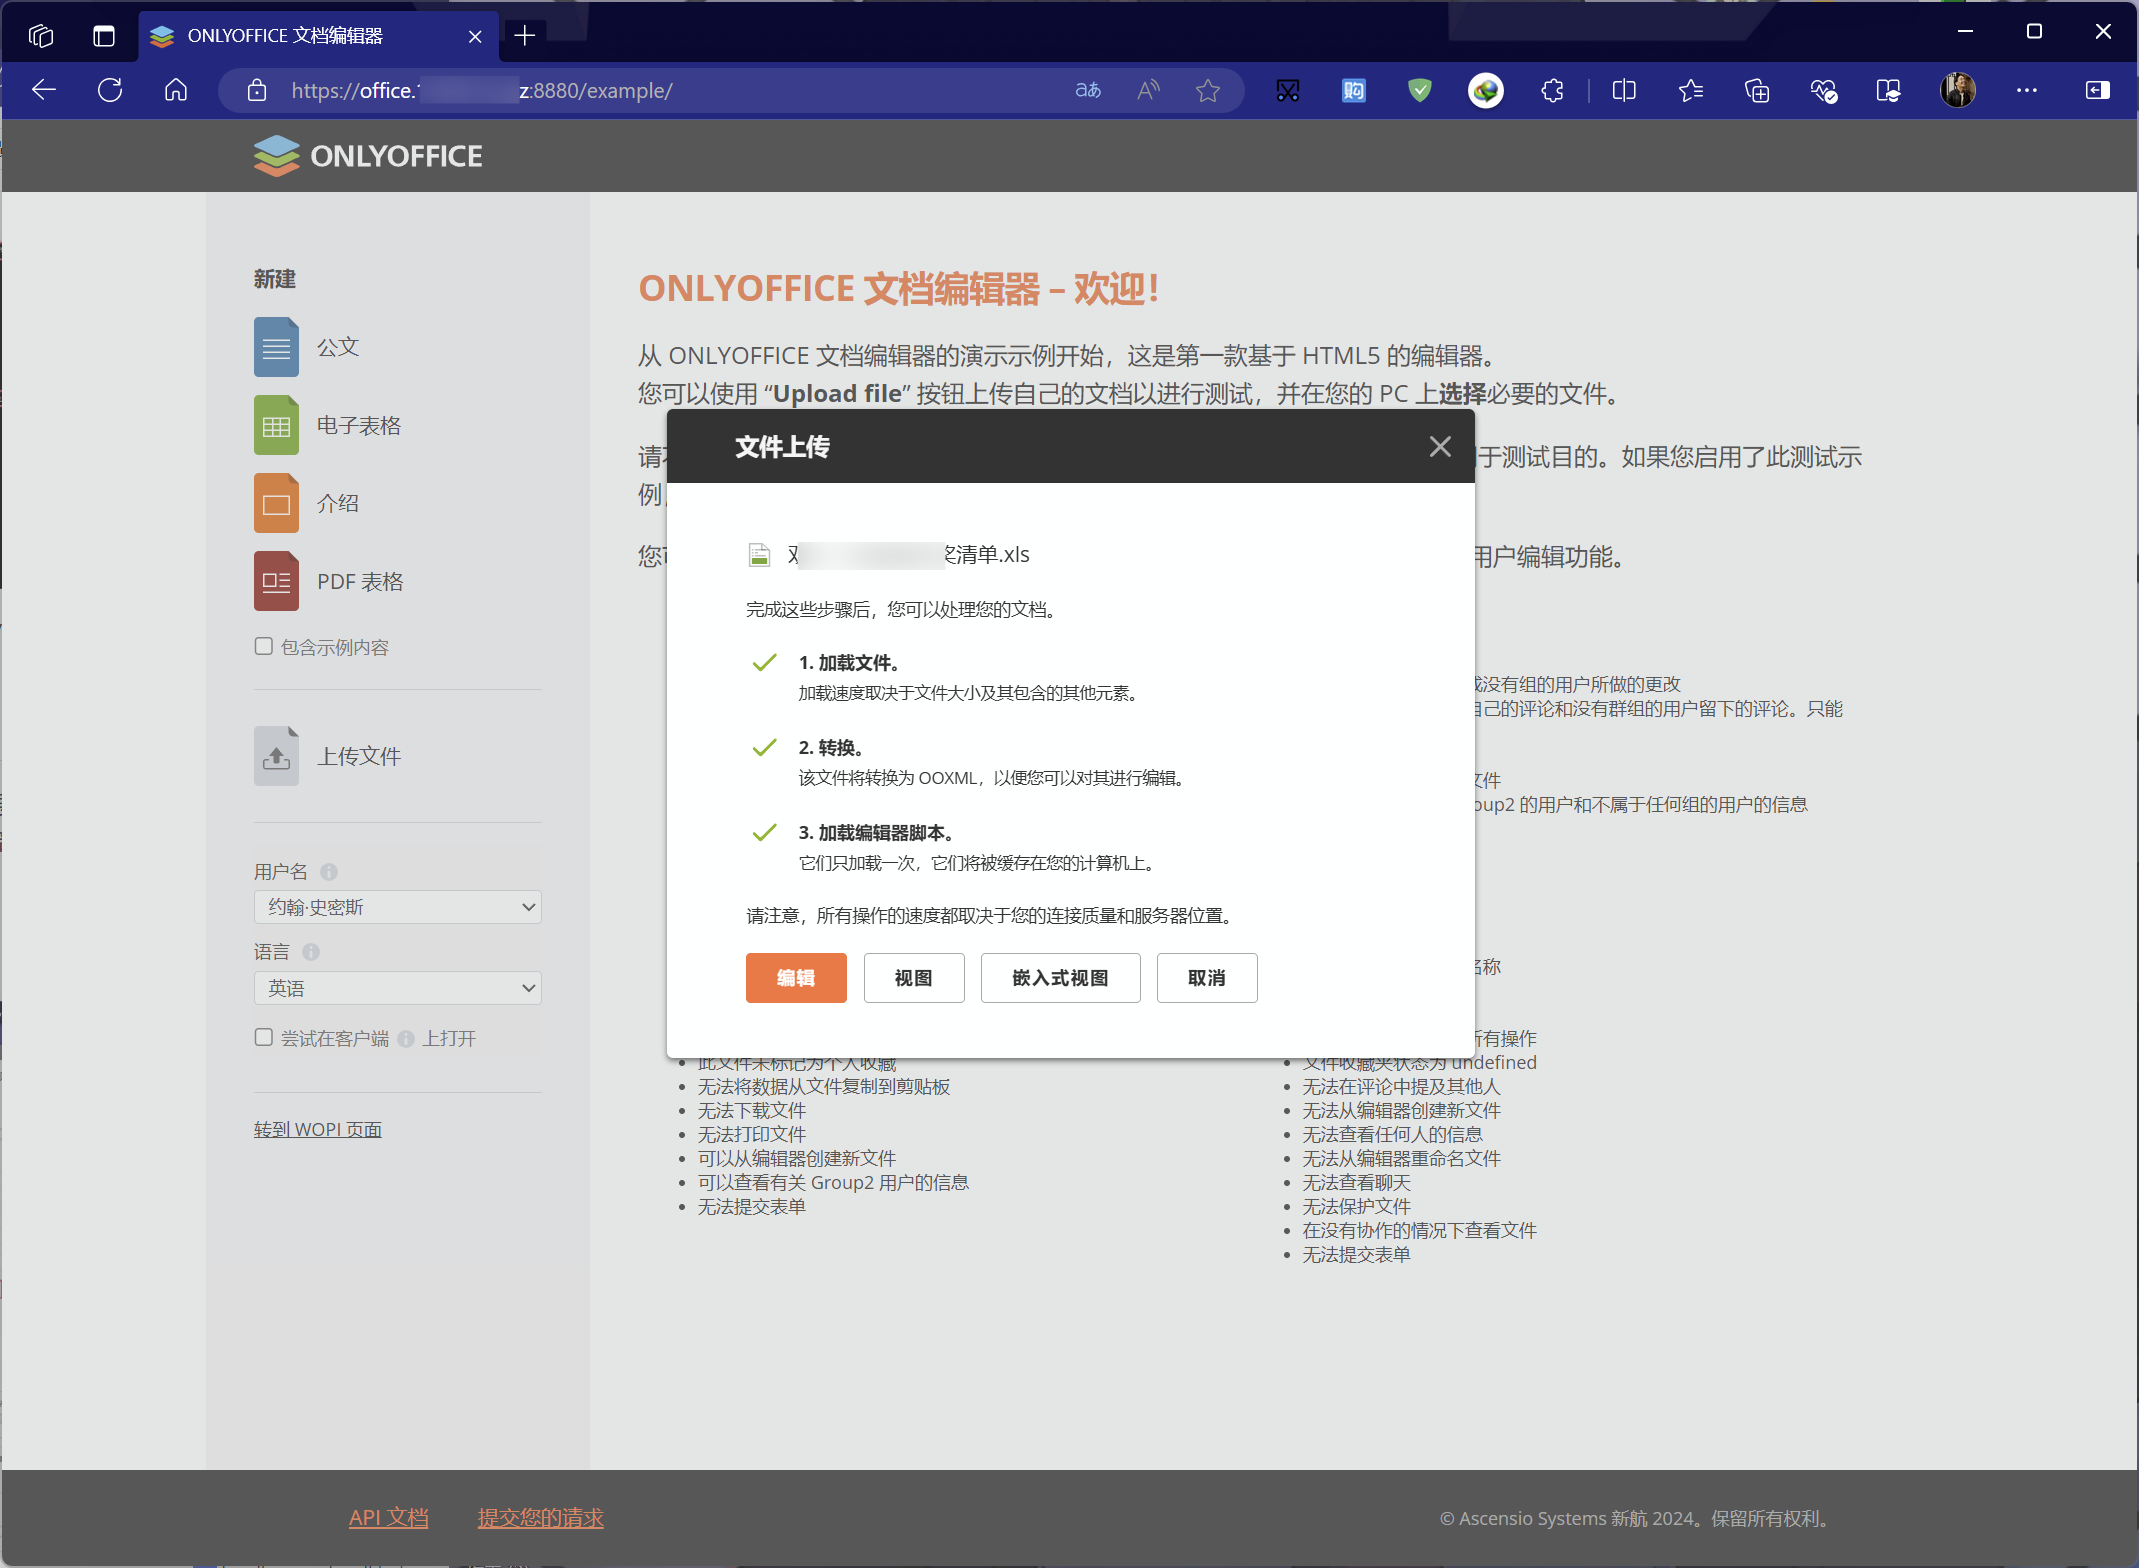The height and width of the screenshot is (1568, 2139).
Task: Open the 用户名 dropdown 约翰·史密斯
Action: pos(398,907)
